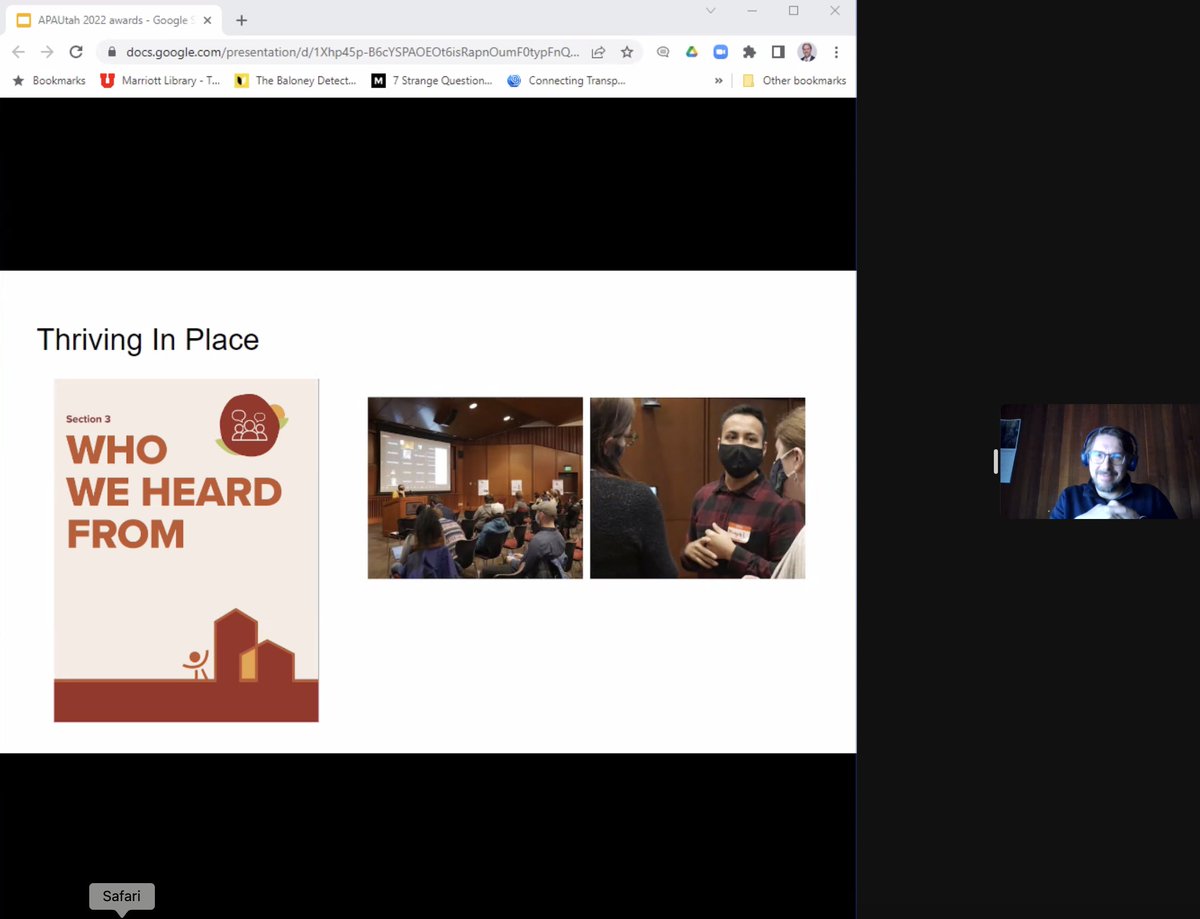Screen dimensions: 1200x919
Task: Click the Safari label at the bottom
Action: [x=120, y=896]
